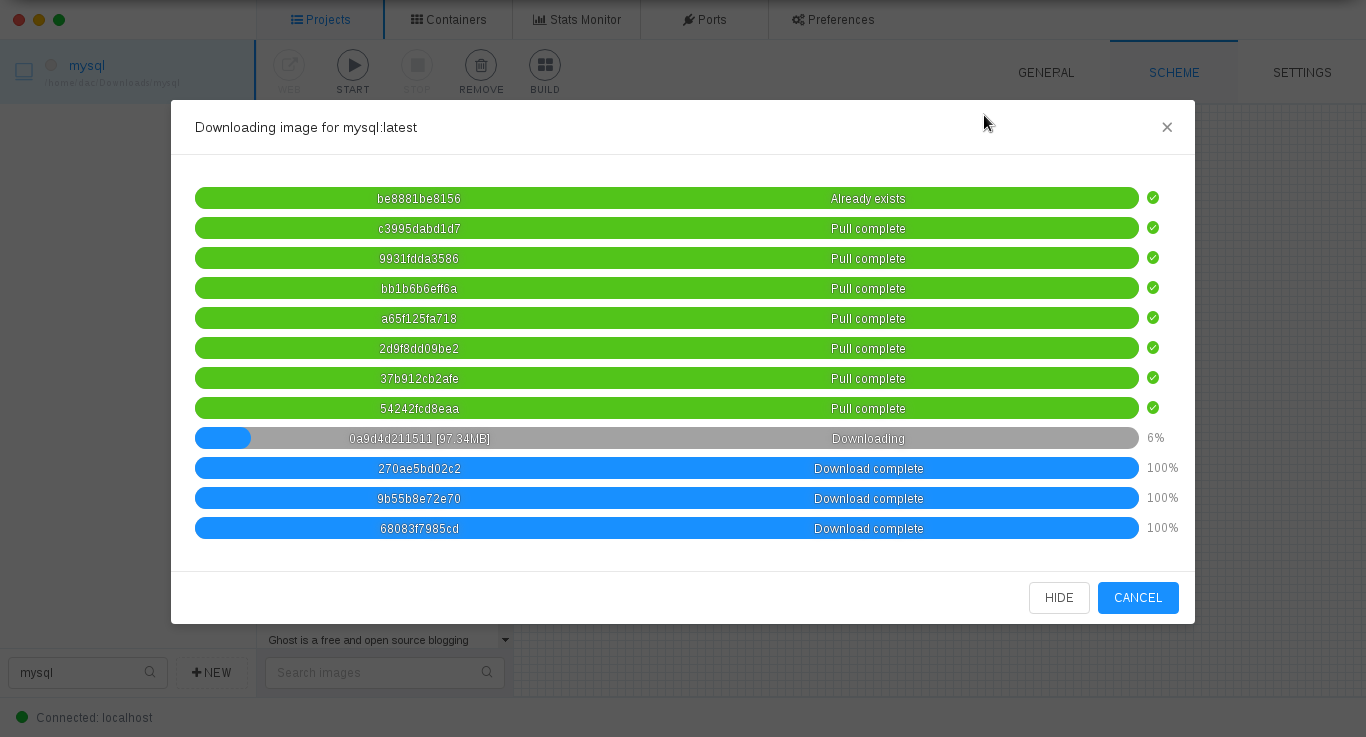Open the Ports tab
The width and height of the screenshot is (1366, 737).
(704, 19)
